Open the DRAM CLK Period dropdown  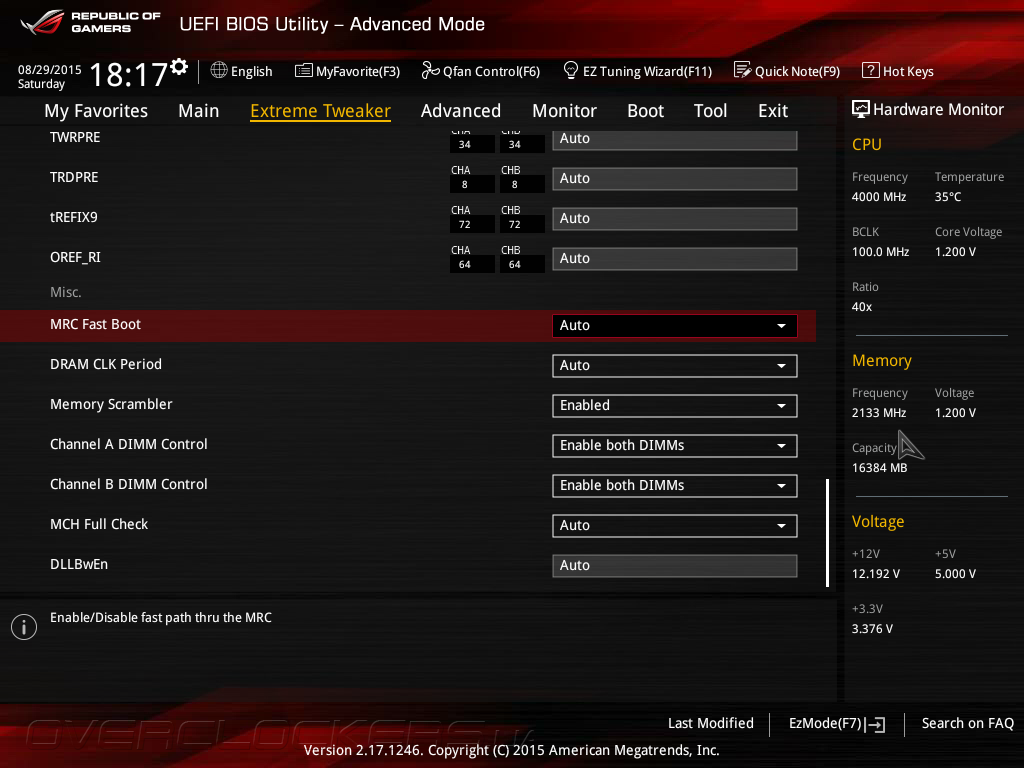pyautogui.click(x=675, y=366)
